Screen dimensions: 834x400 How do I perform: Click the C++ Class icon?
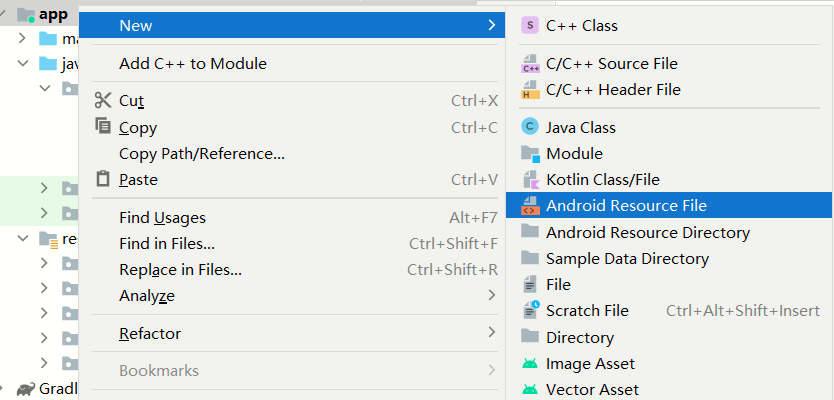pyautogui.click(x=530, y=26)
